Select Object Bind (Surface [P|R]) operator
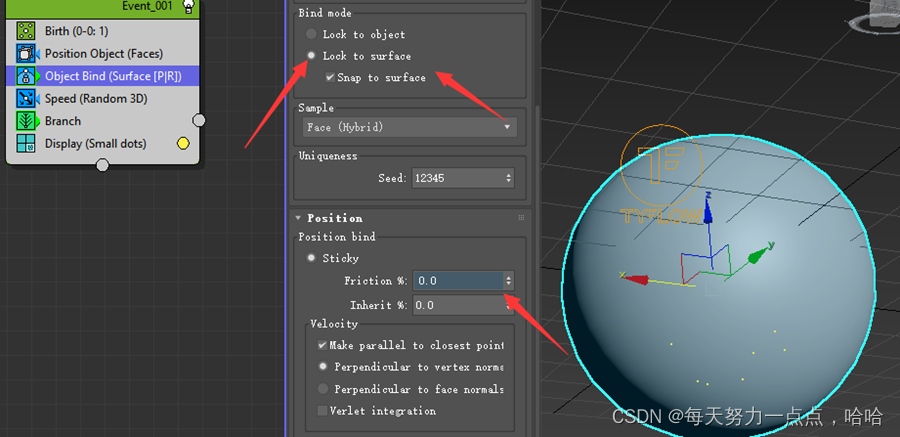 point(103,76)
